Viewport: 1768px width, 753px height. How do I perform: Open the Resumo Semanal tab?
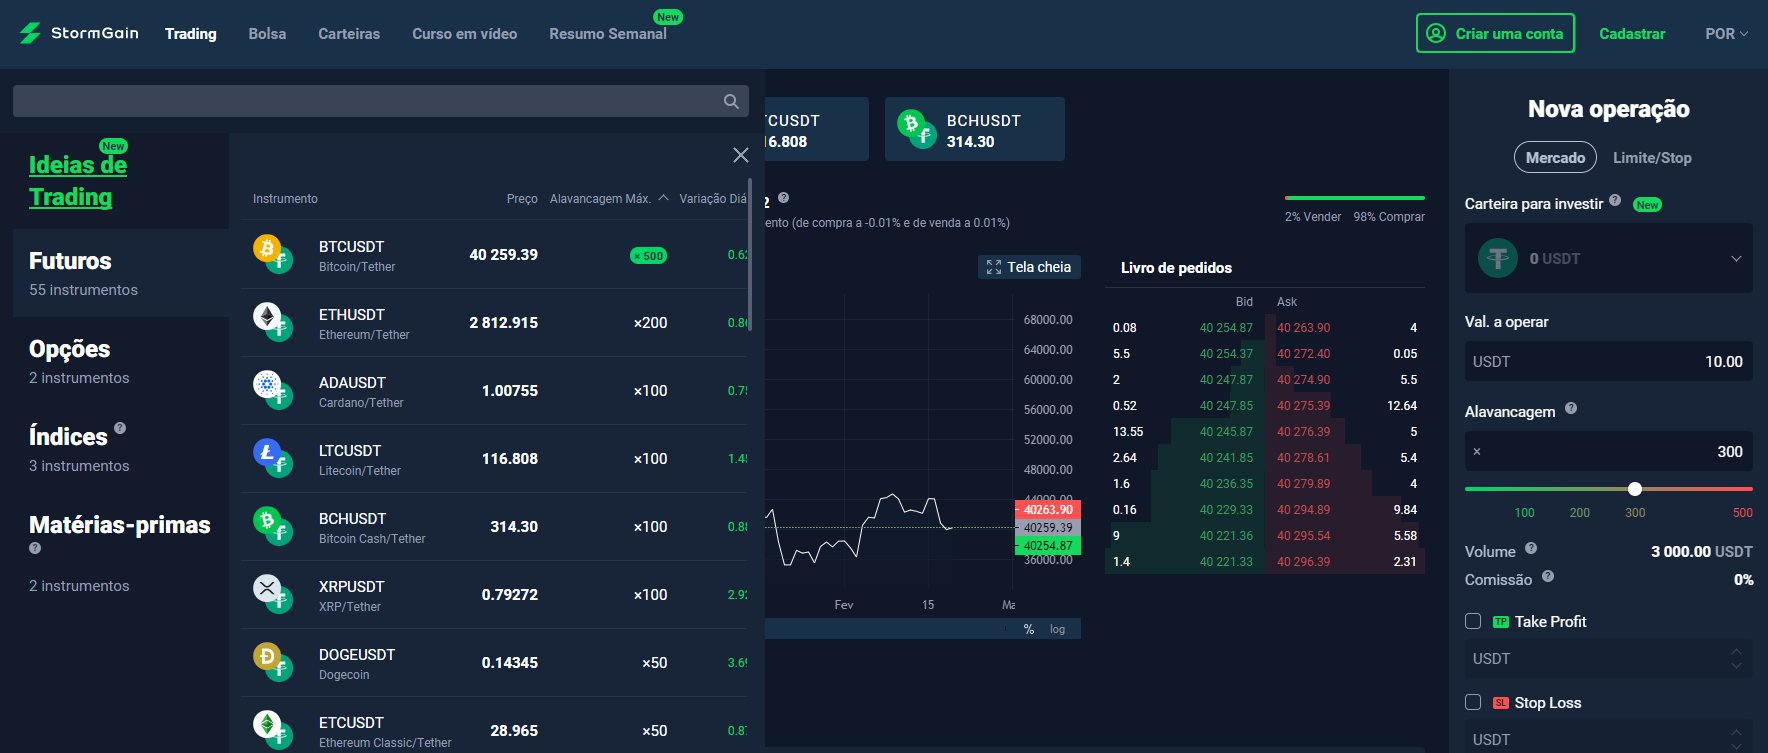(x=608, y=34)
